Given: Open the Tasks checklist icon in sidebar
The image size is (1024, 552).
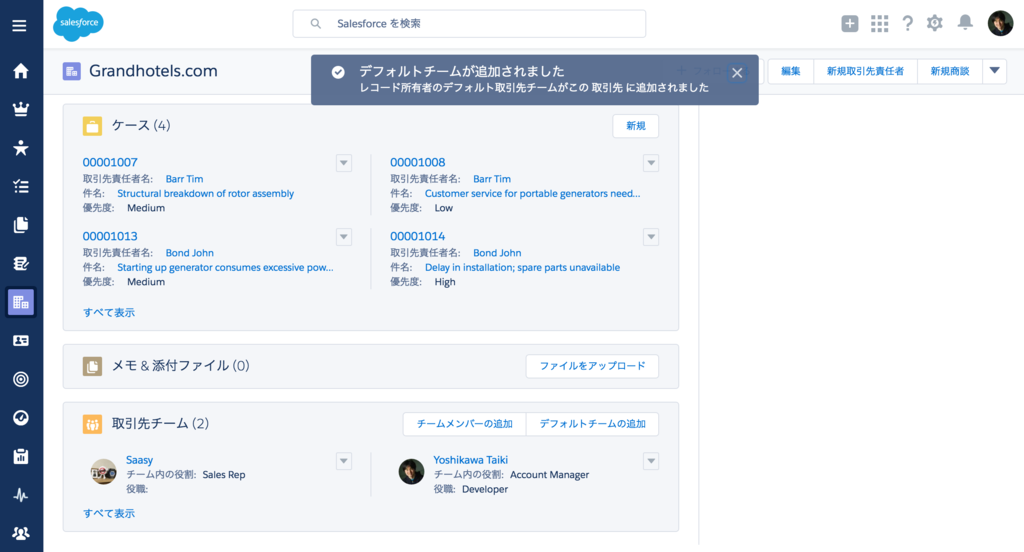Looking at the screenshot, I should click(x=21, y=186).
